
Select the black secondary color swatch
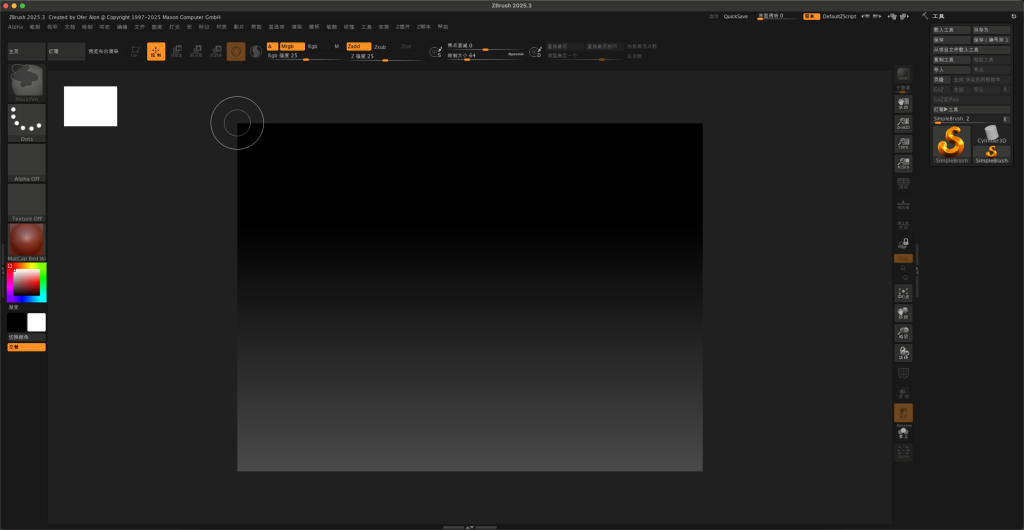16,322
